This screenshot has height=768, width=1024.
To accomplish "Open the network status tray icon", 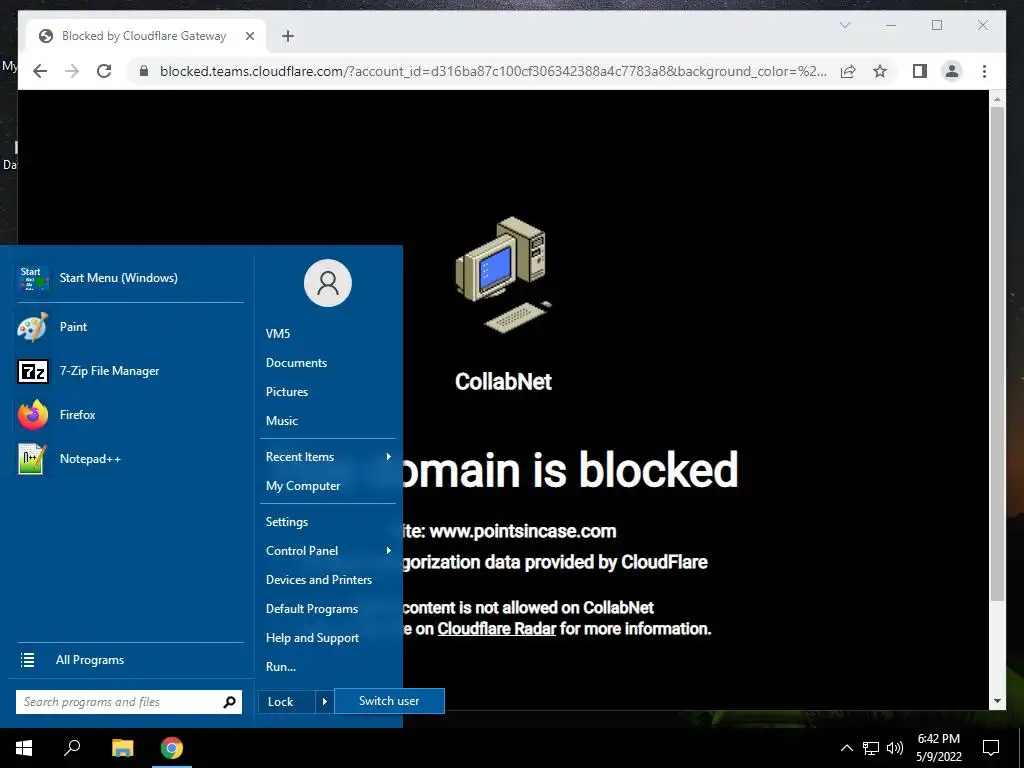I will [x=871, y=748].
